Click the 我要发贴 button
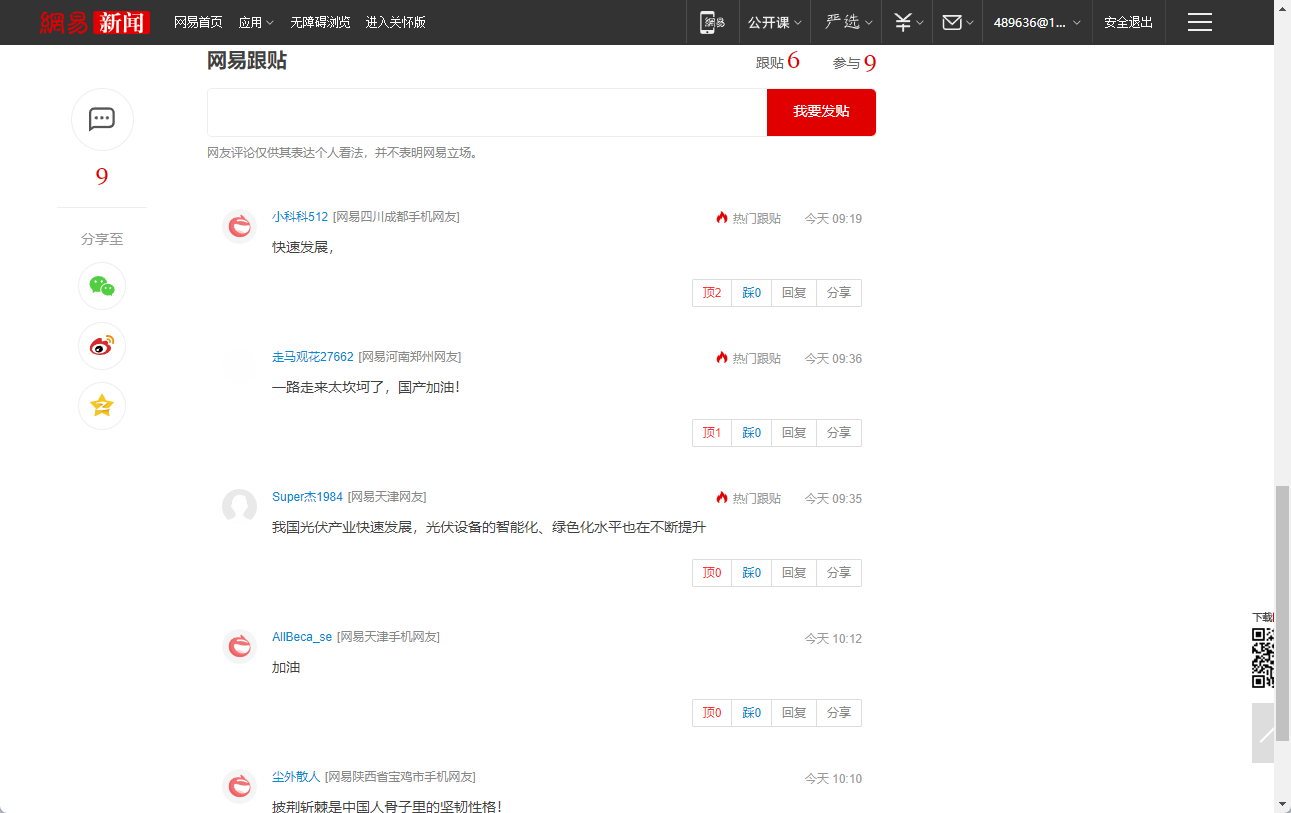The width and height of the screenshot is (1291, 813). (821, 112)
